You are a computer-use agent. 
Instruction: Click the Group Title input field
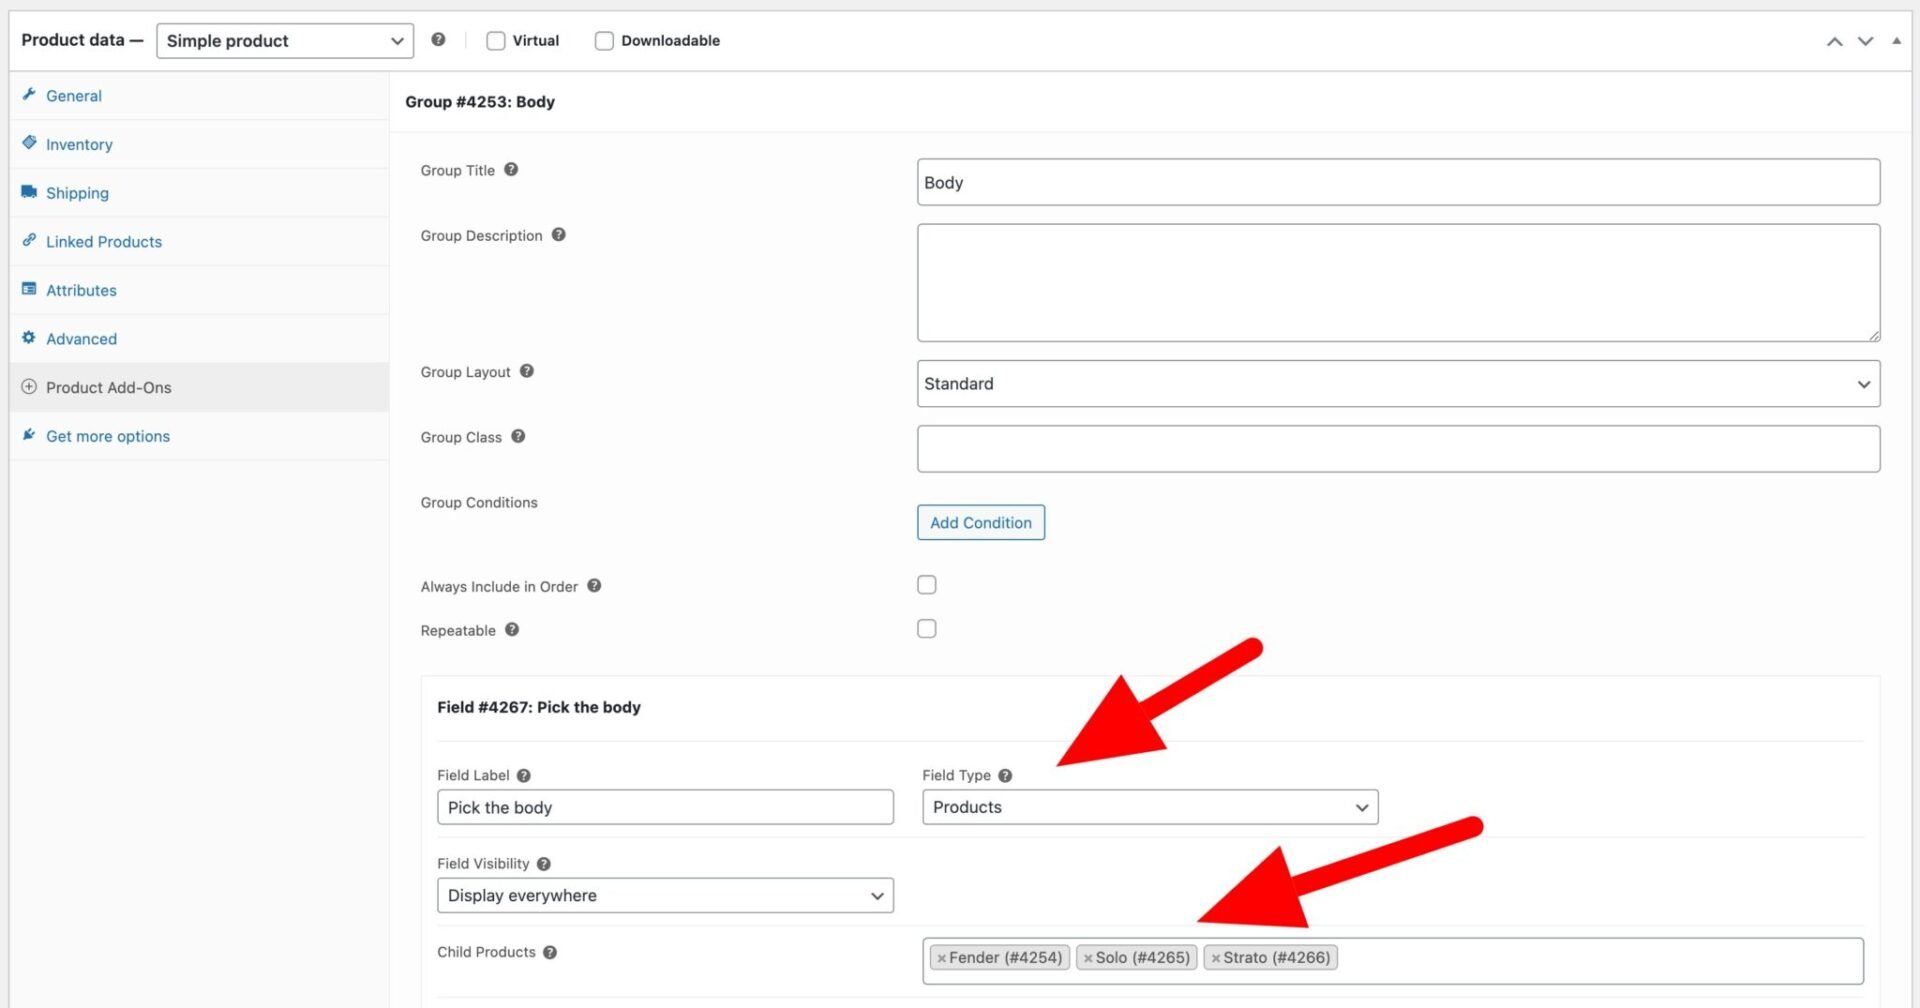click(1398, 182)
